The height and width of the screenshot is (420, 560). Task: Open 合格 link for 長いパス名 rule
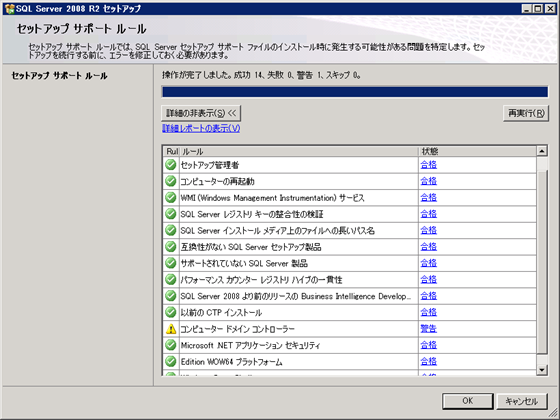coord(429,230)
